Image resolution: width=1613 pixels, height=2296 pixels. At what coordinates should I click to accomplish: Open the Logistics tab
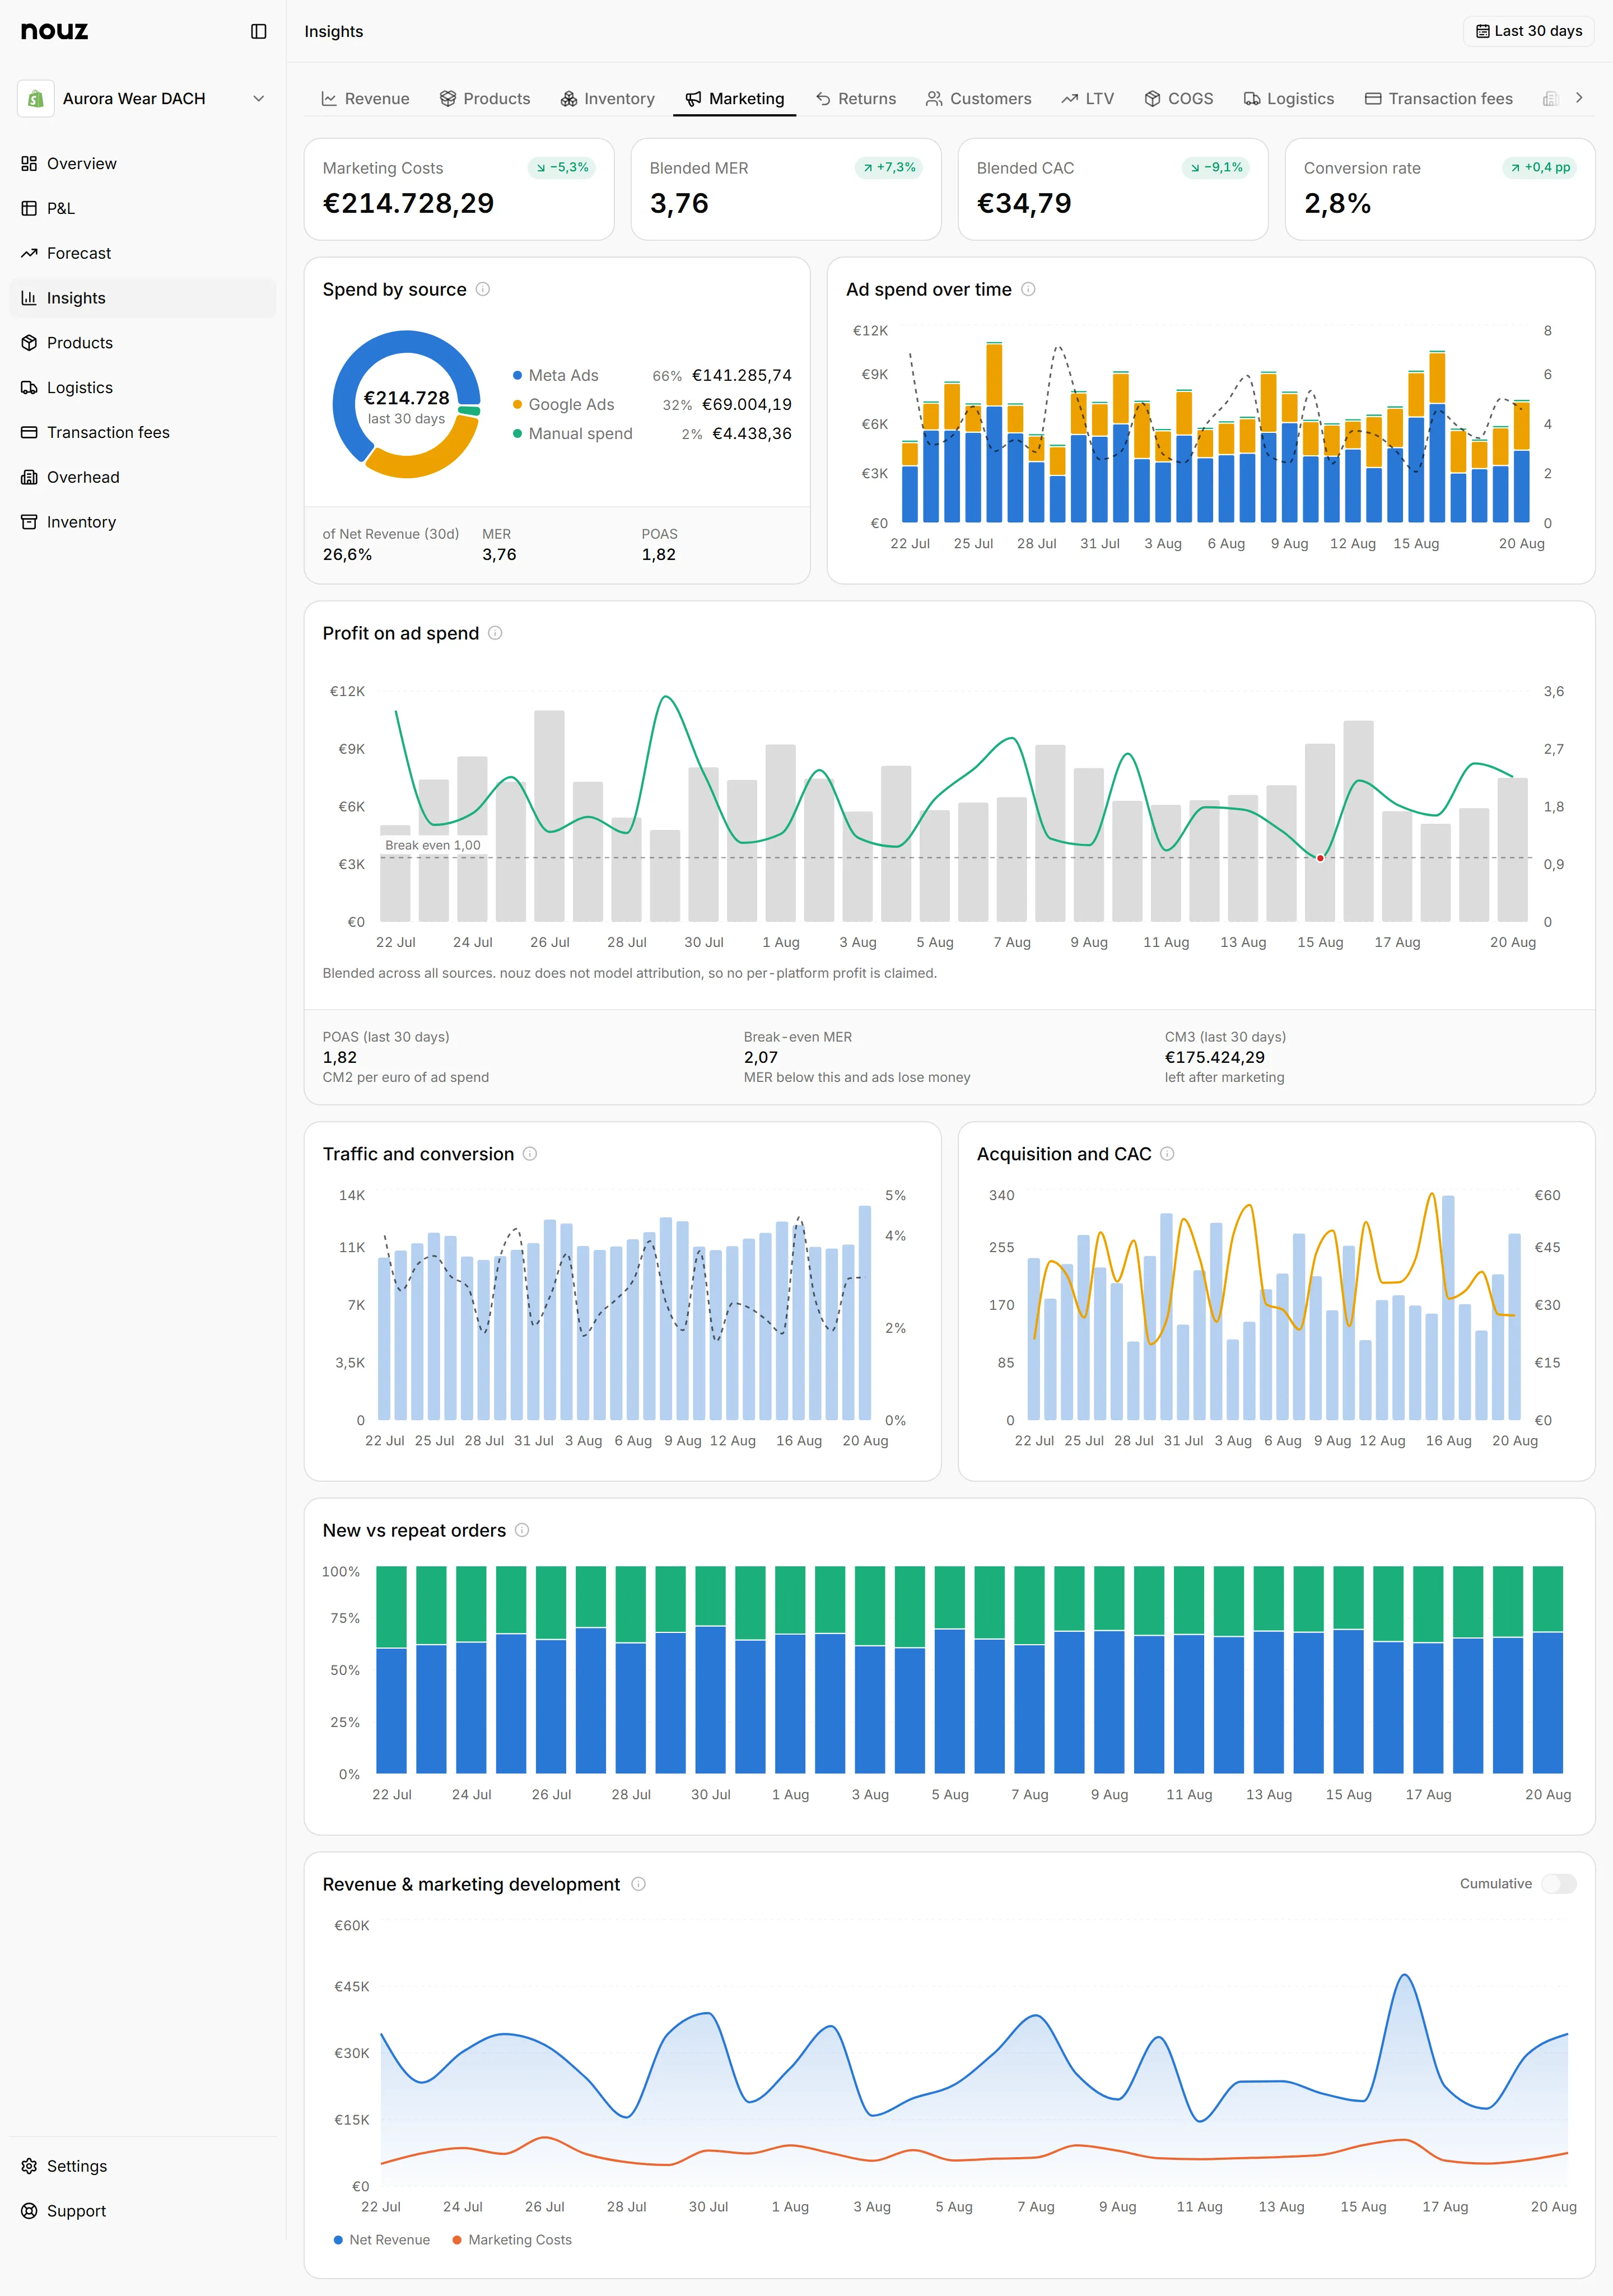(1289, 99)
